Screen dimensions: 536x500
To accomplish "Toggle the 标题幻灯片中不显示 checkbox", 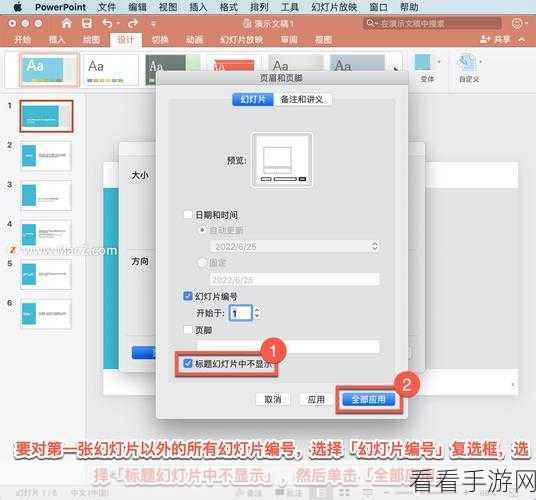I will click(x=188, y=363).
